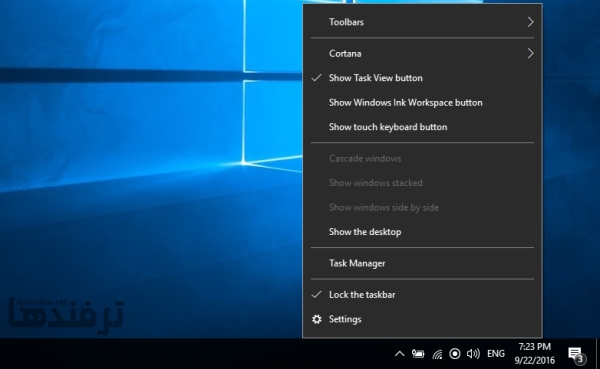The height and width of the screenshot is (369, 600).
Task: Open the Toolbars submenu
Action: coord(422,22)
